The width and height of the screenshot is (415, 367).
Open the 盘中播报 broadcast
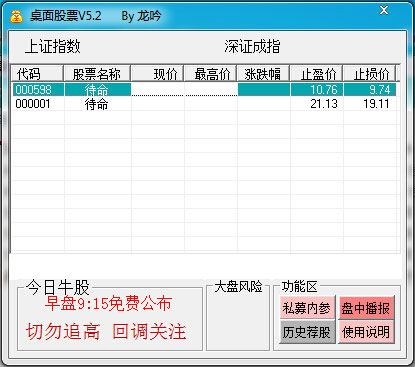click(366, 308)
